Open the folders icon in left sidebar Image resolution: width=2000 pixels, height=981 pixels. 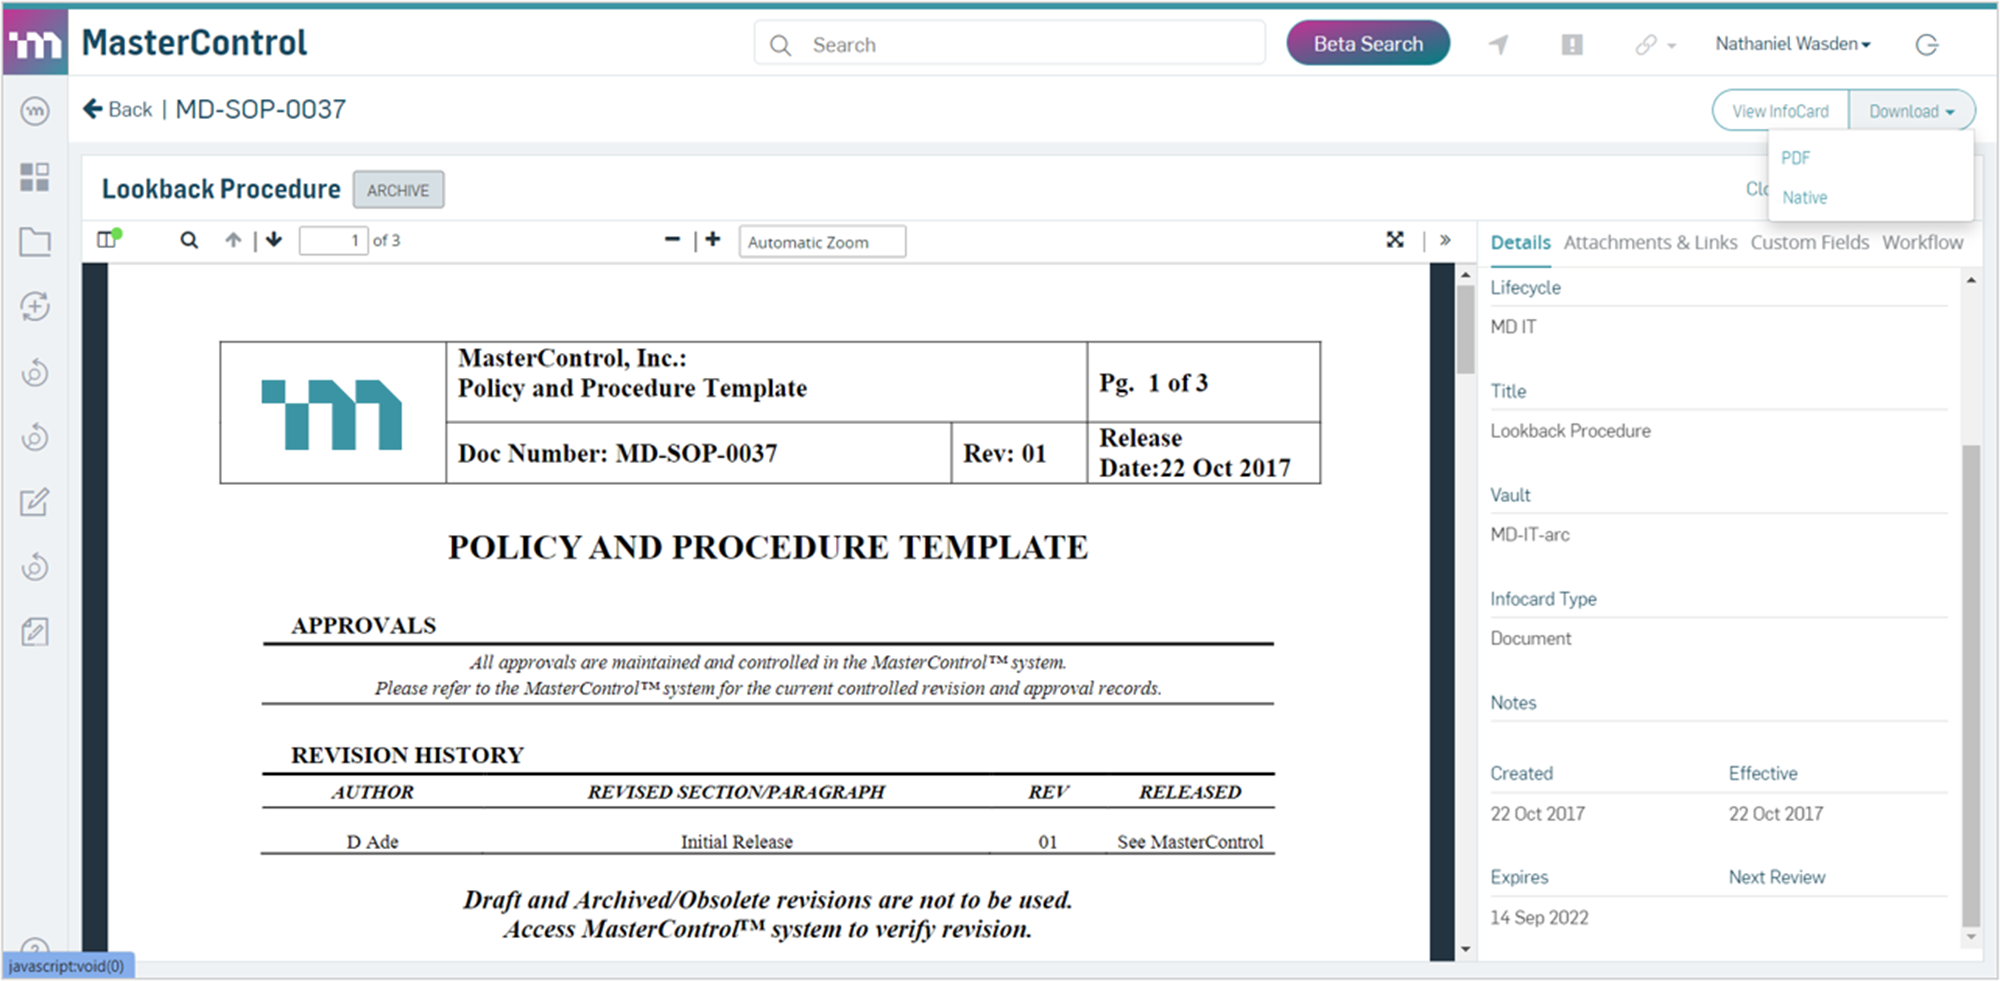(35, 241)
